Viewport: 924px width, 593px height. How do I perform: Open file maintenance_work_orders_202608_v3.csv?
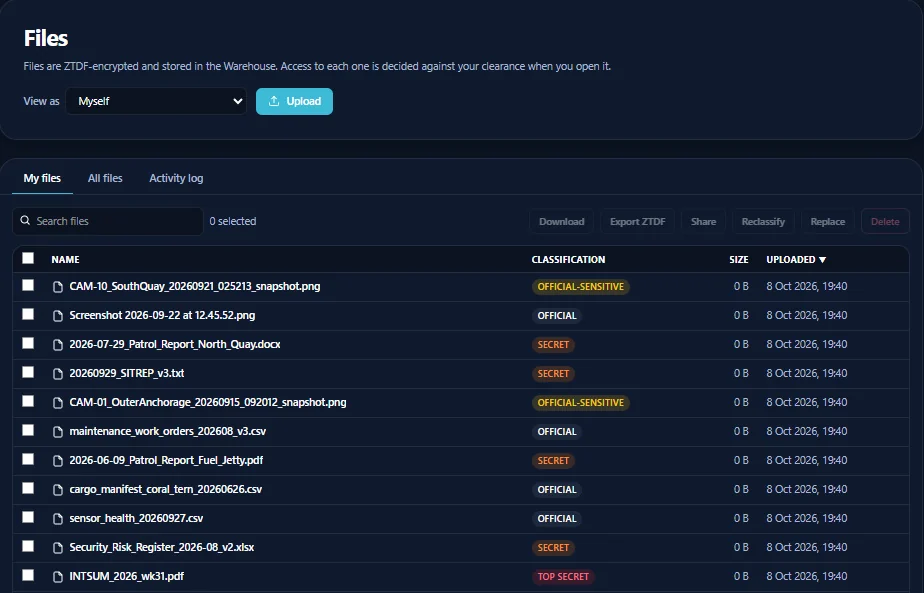[x=168, y=431]
